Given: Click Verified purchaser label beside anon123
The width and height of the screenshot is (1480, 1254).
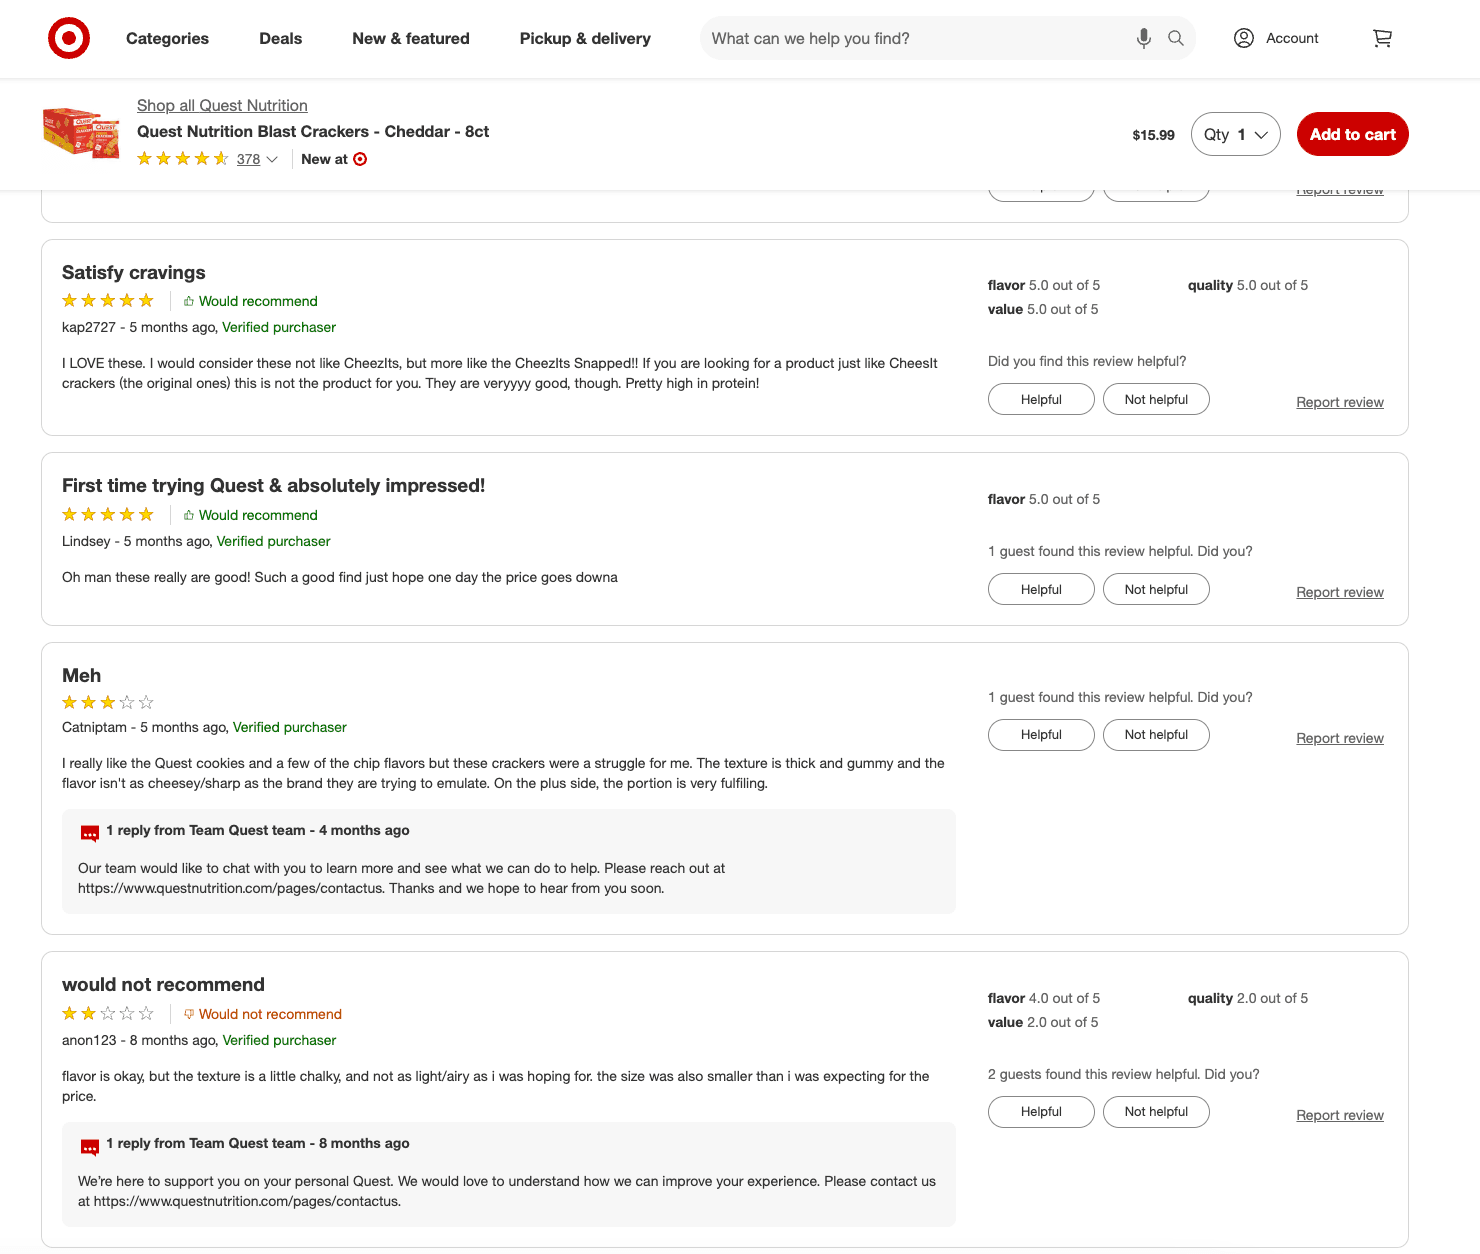Looking at the screenshot, I should click(x=279, y=1040).
